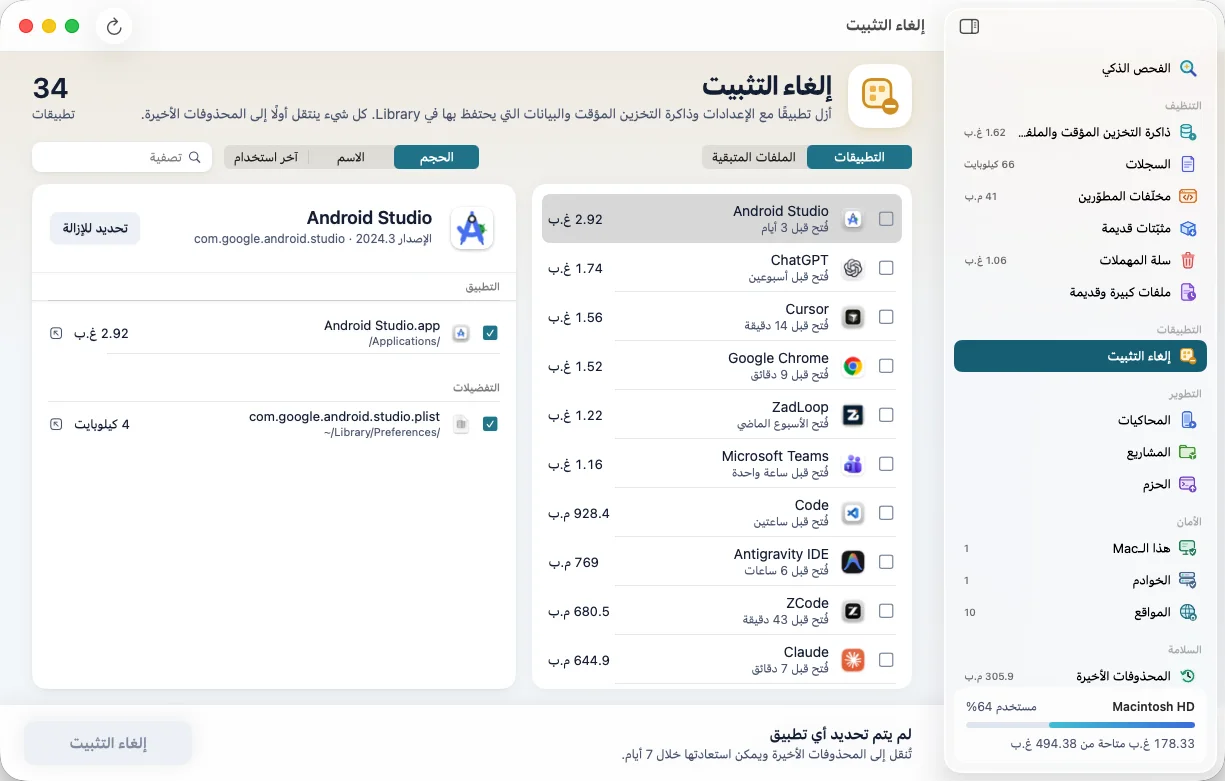The height and width of the screenshot is (781, 1225).
Task: Open الفحص الذكي from the sidebar
Action: (1080, 68)
